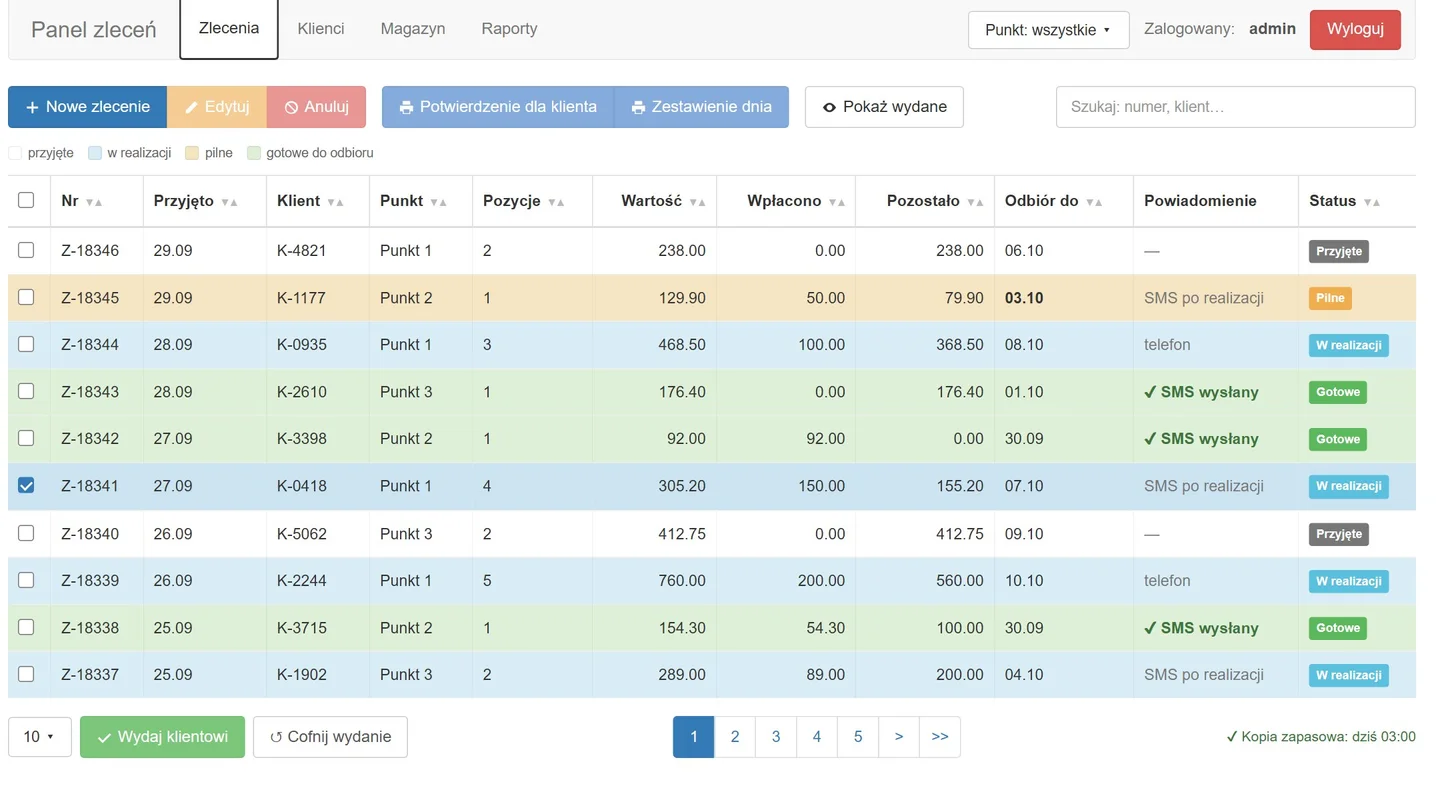Screen dimensions: 1440x800
Task: Select the checkbox for order Z-18338
Action: 26,627
